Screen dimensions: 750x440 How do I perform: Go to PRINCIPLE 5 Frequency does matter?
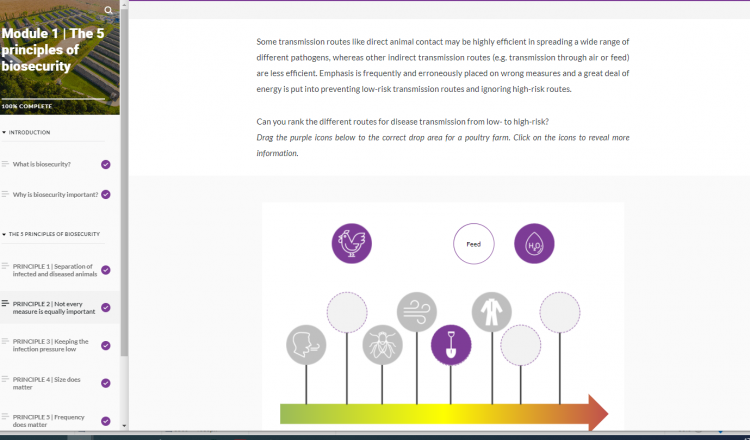click(50, 420)
